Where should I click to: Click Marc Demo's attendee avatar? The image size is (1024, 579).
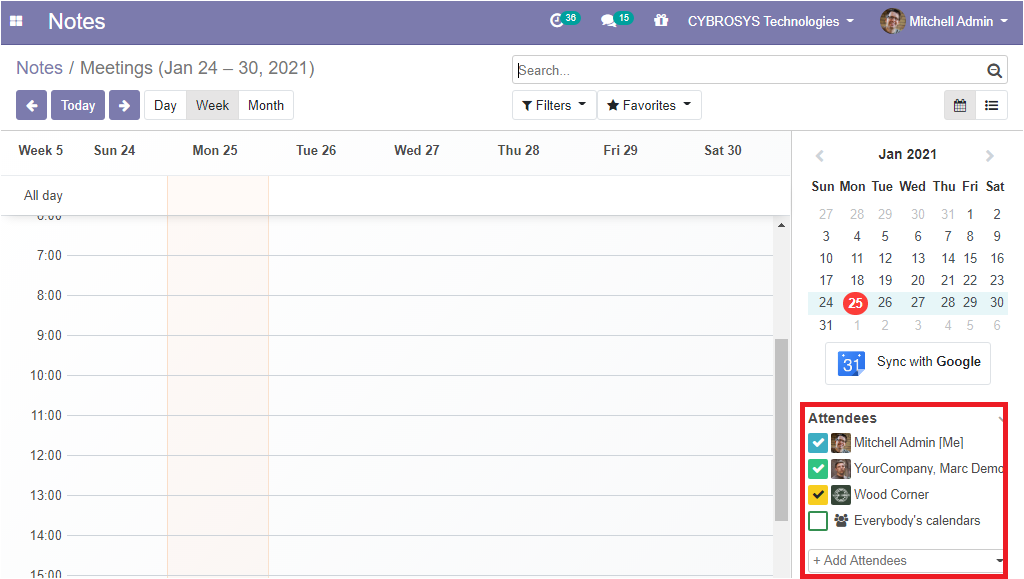tap(840, 469)
